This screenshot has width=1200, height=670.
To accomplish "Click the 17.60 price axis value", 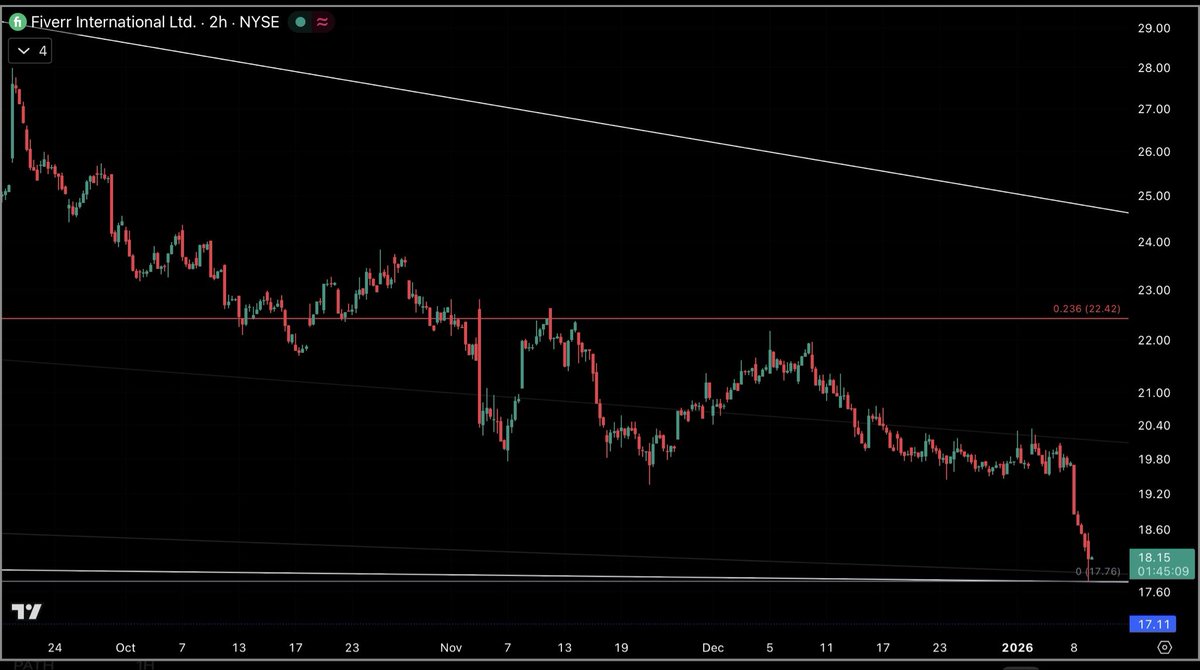I will coord(1156,592).
